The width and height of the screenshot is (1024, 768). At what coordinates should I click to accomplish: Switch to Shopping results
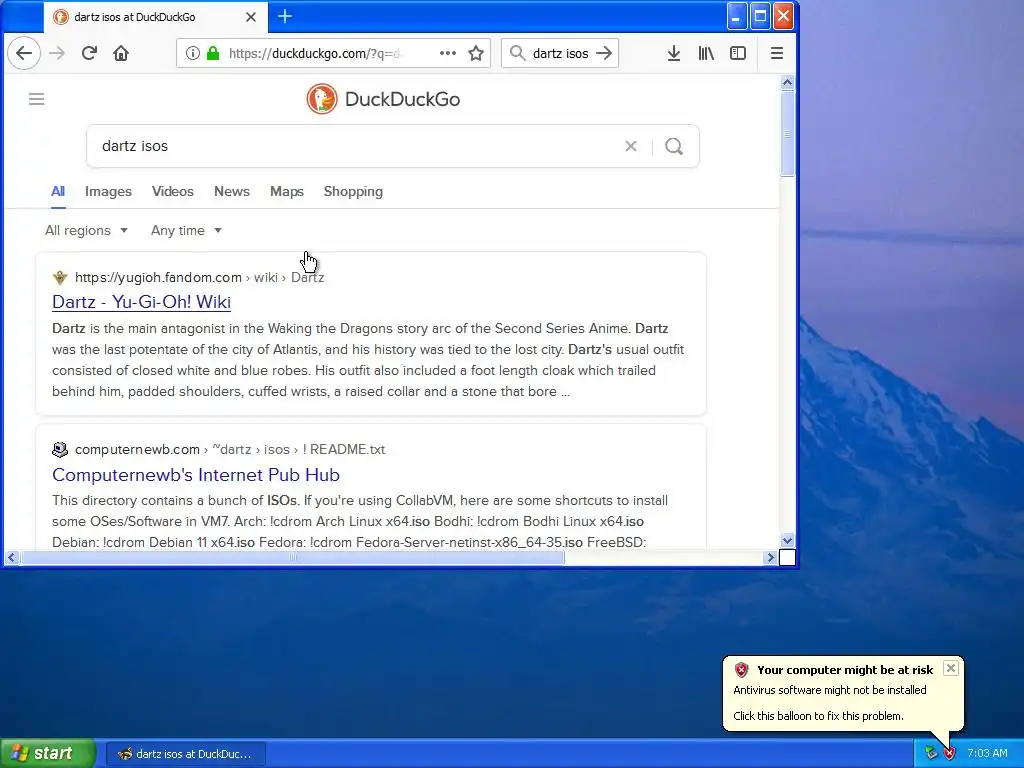353,191
